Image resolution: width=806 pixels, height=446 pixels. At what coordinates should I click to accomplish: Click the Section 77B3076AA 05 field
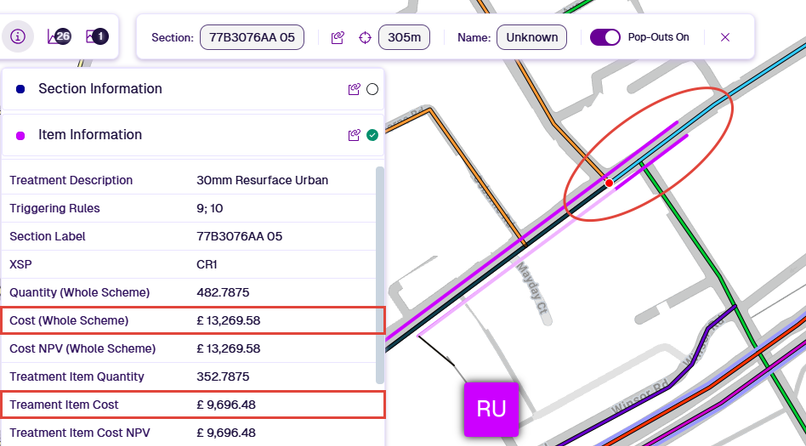point(252,38)
